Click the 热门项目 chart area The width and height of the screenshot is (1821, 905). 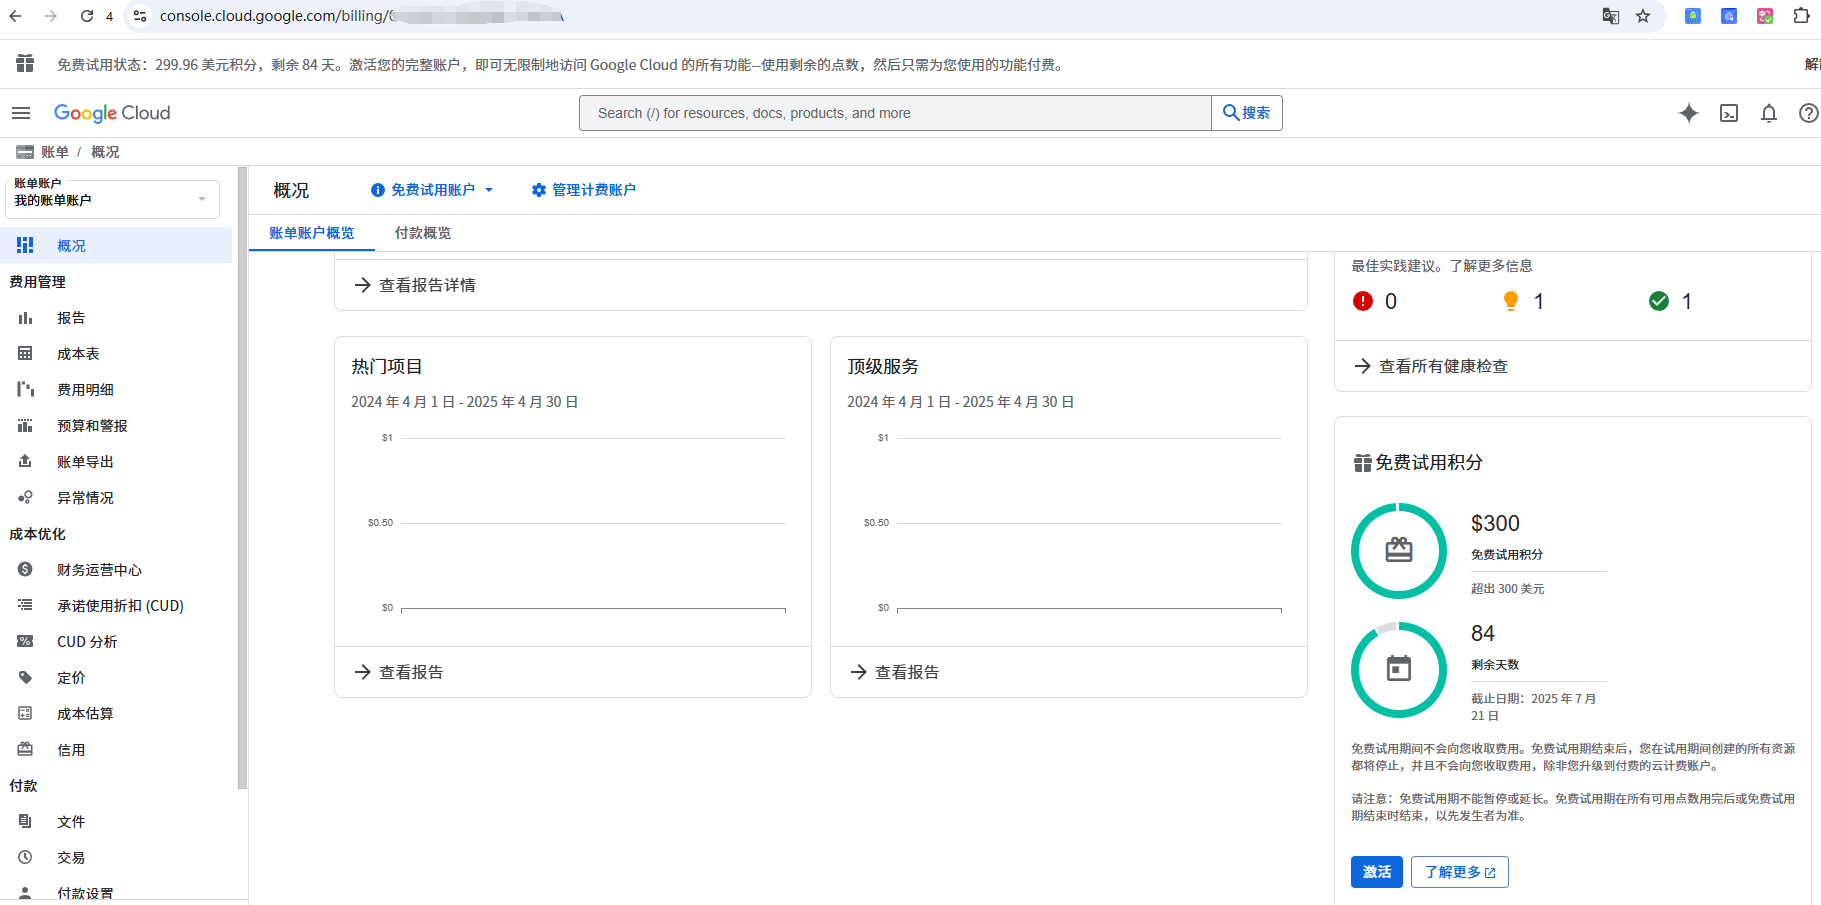tap(576, 523)
